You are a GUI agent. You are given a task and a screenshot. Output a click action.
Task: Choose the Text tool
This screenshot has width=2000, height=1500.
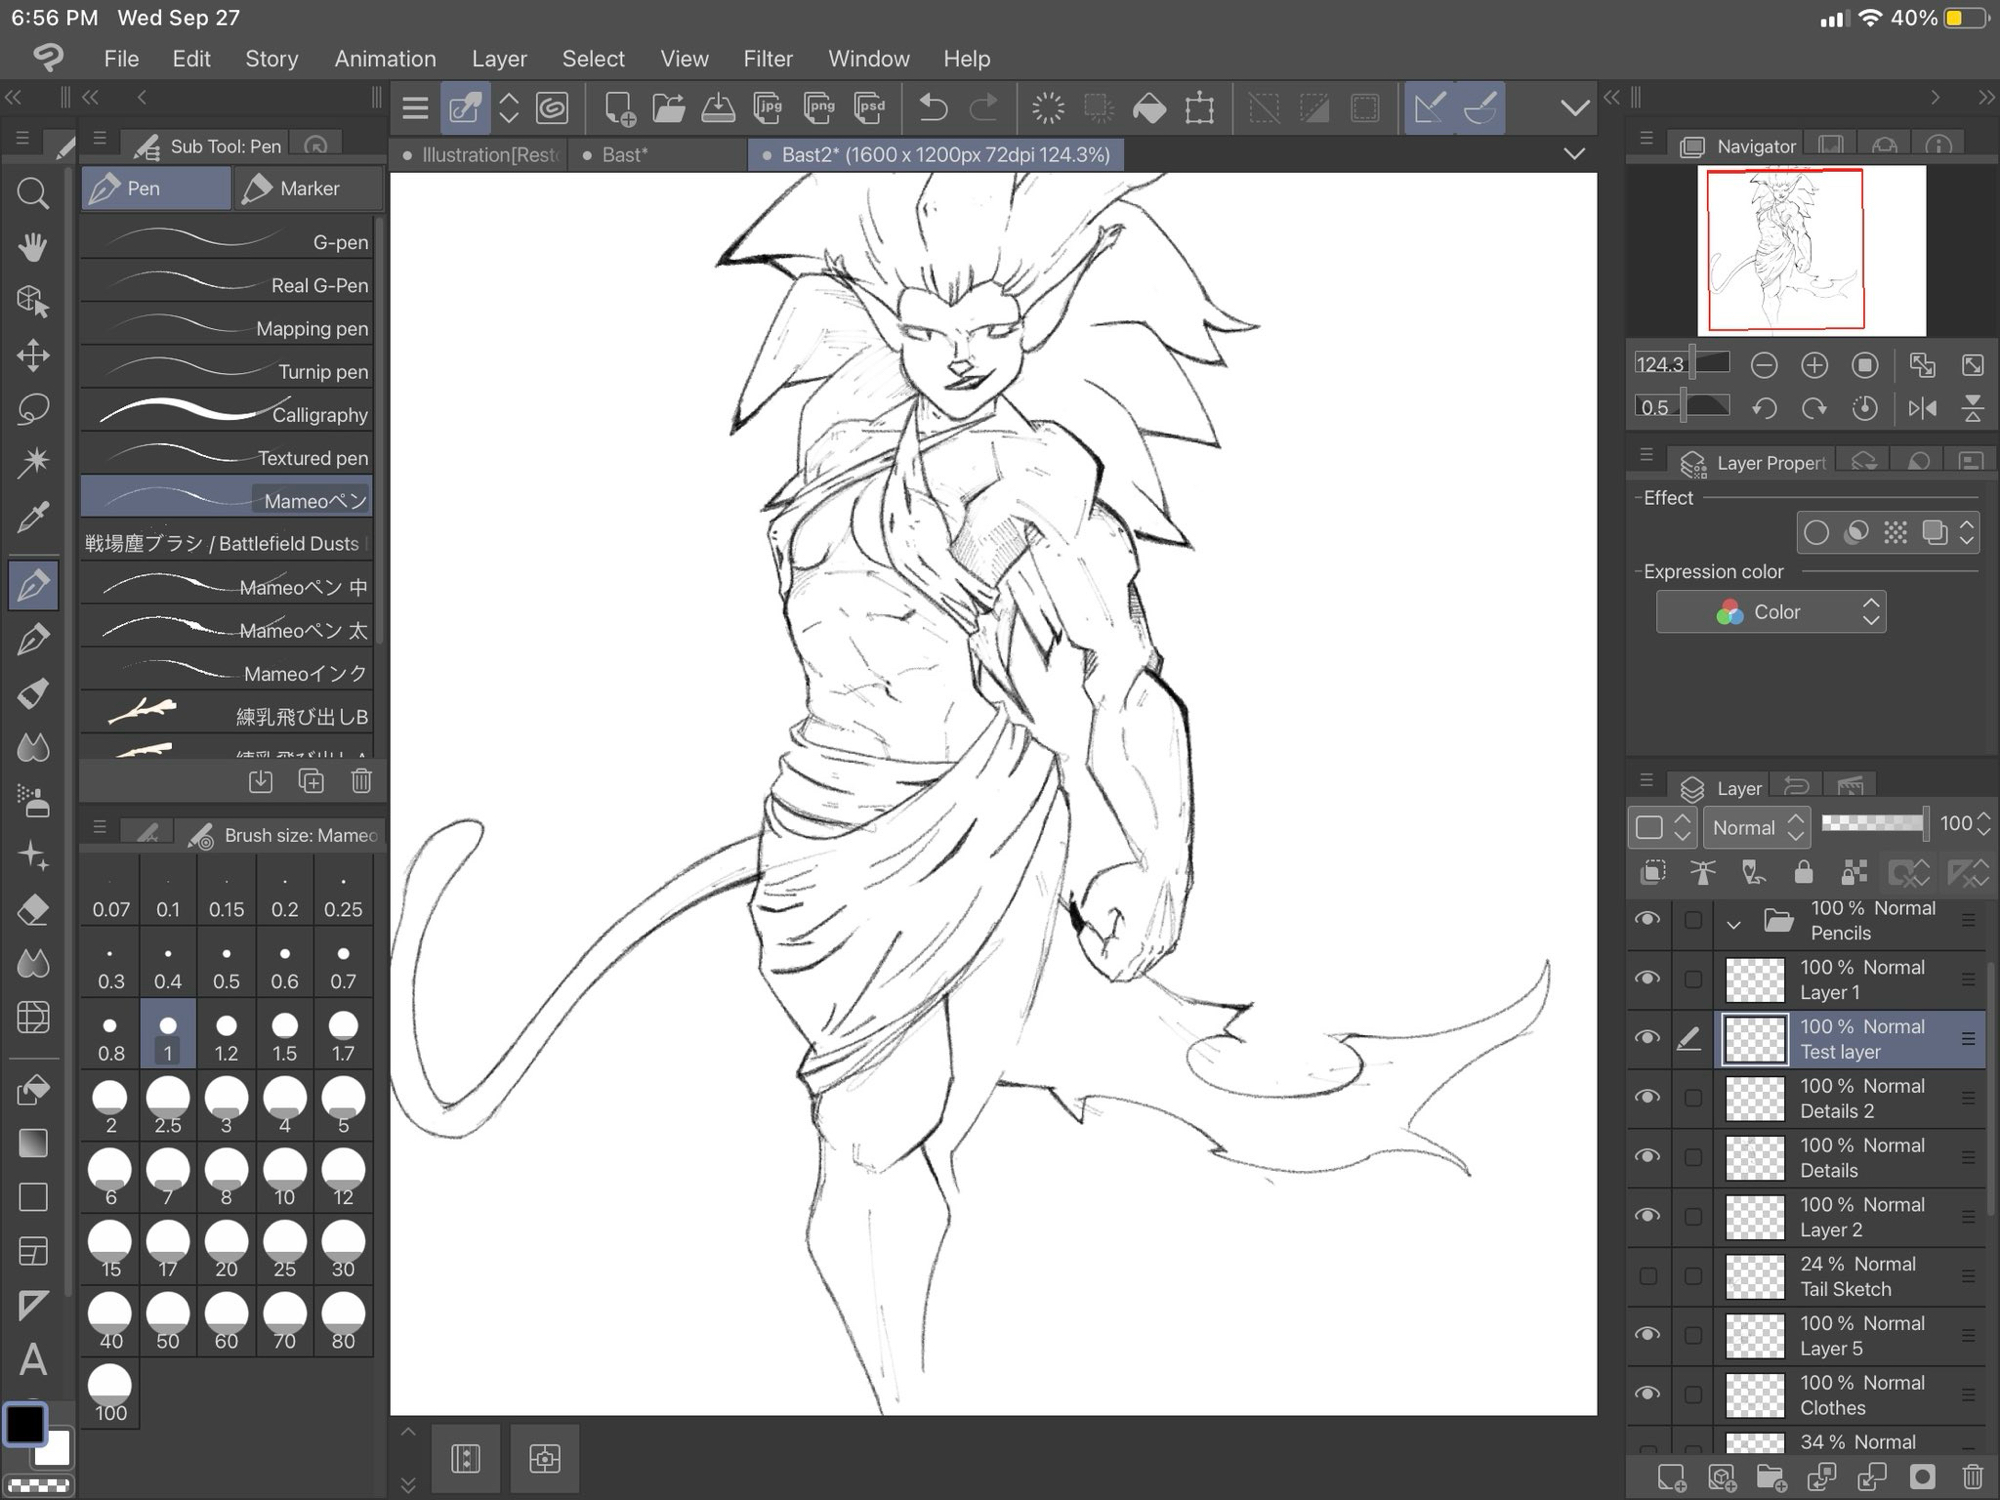[33, 1359]
